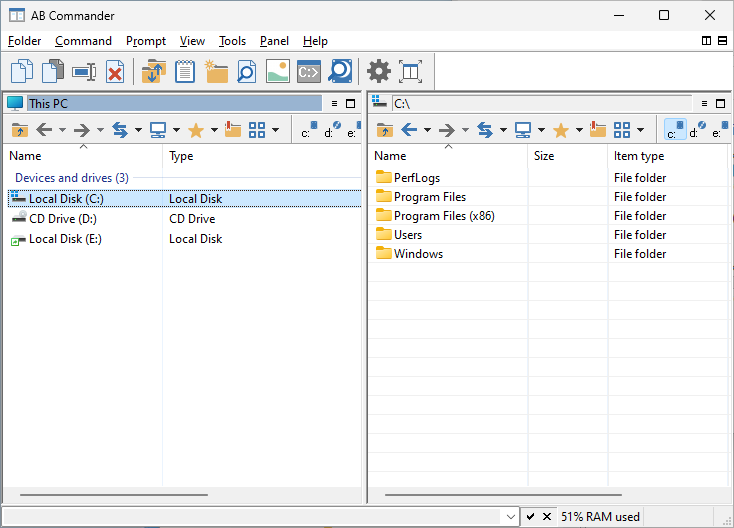The height and width of the screenshot is (528, 734).
Task: Expand left panel back history dropdown
Action: pos(62,130)
